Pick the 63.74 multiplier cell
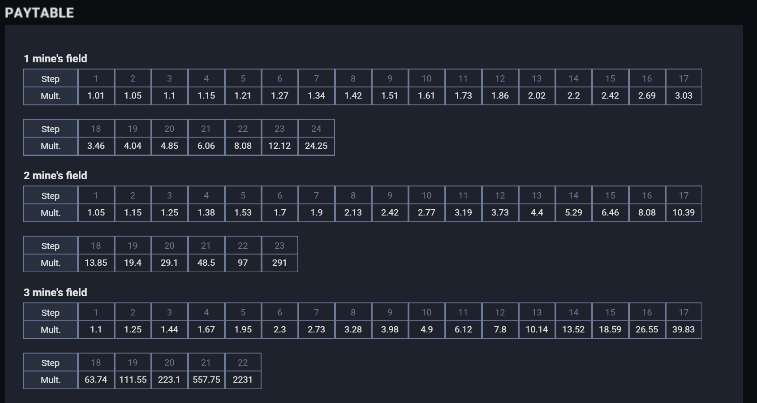757x403 pixels. pyautogui.click(x=96, y=380)
